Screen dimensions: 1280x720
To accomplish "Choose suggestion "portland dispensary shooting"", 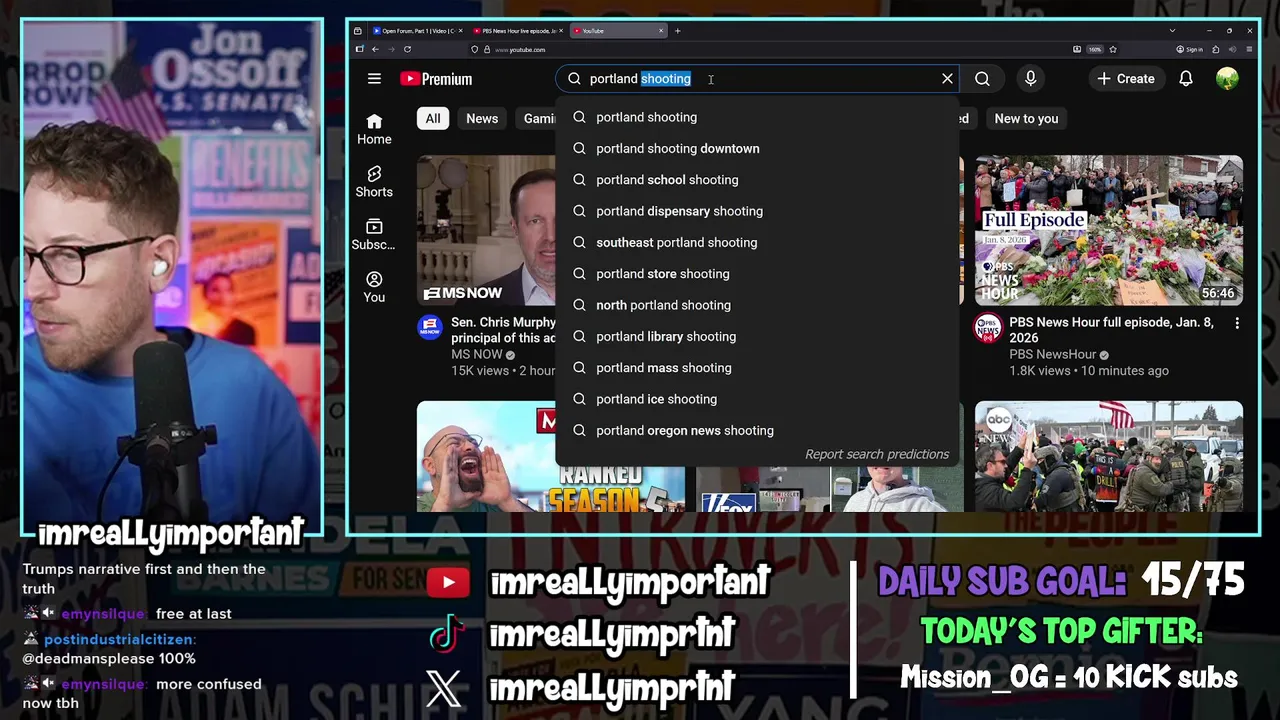I will point(757,211).
